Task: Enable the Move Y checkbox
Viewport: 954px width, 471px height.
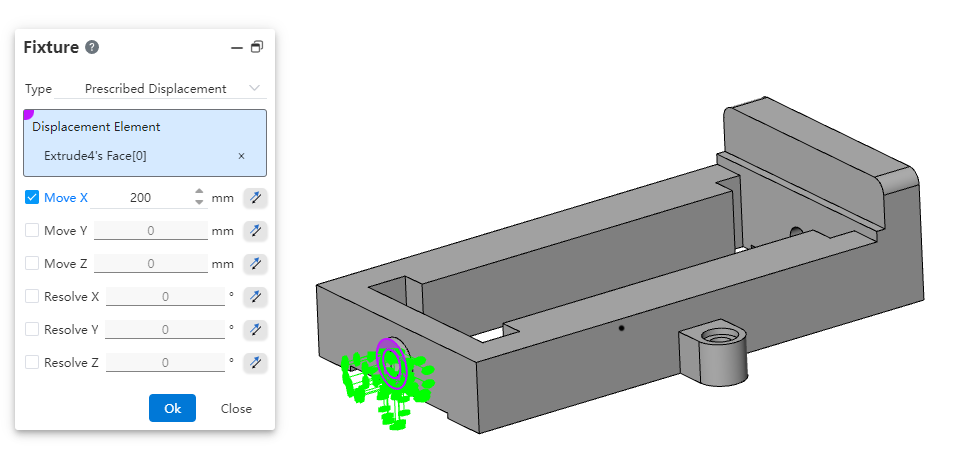Action: pos(32,231)
